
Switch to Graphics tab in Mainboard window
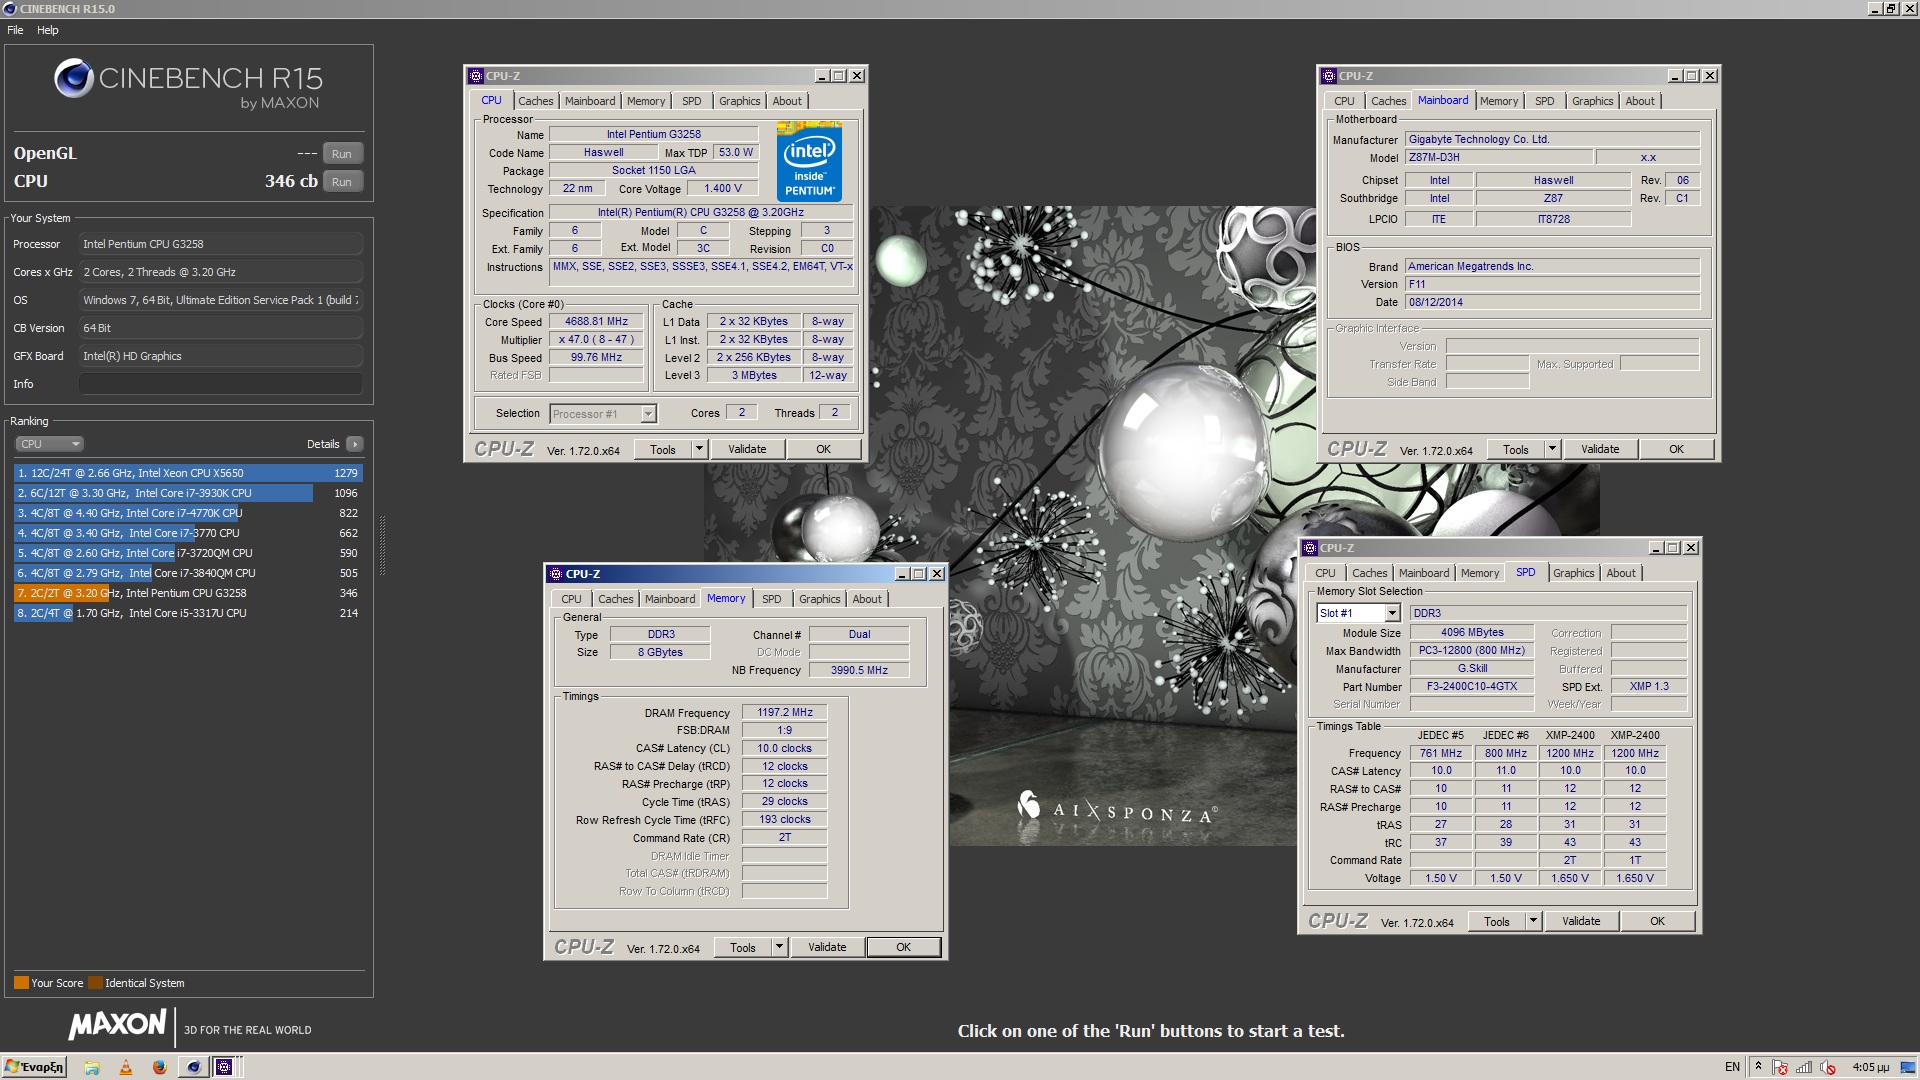tap(1592, 101)
